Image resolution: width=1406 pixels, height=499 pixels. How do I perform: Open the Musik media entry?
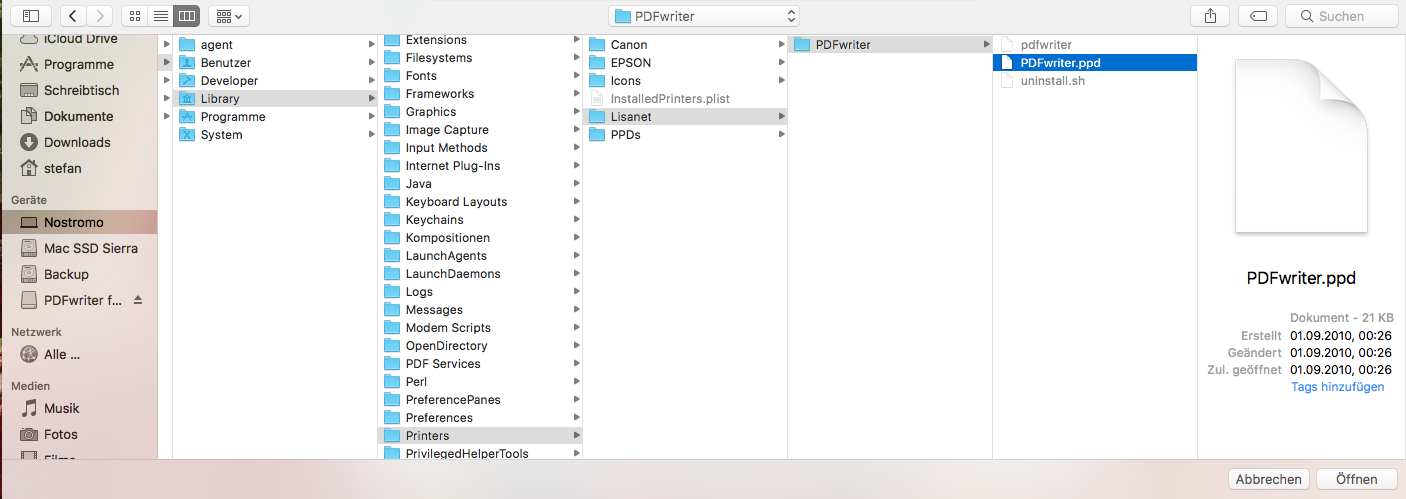[61, 408]
